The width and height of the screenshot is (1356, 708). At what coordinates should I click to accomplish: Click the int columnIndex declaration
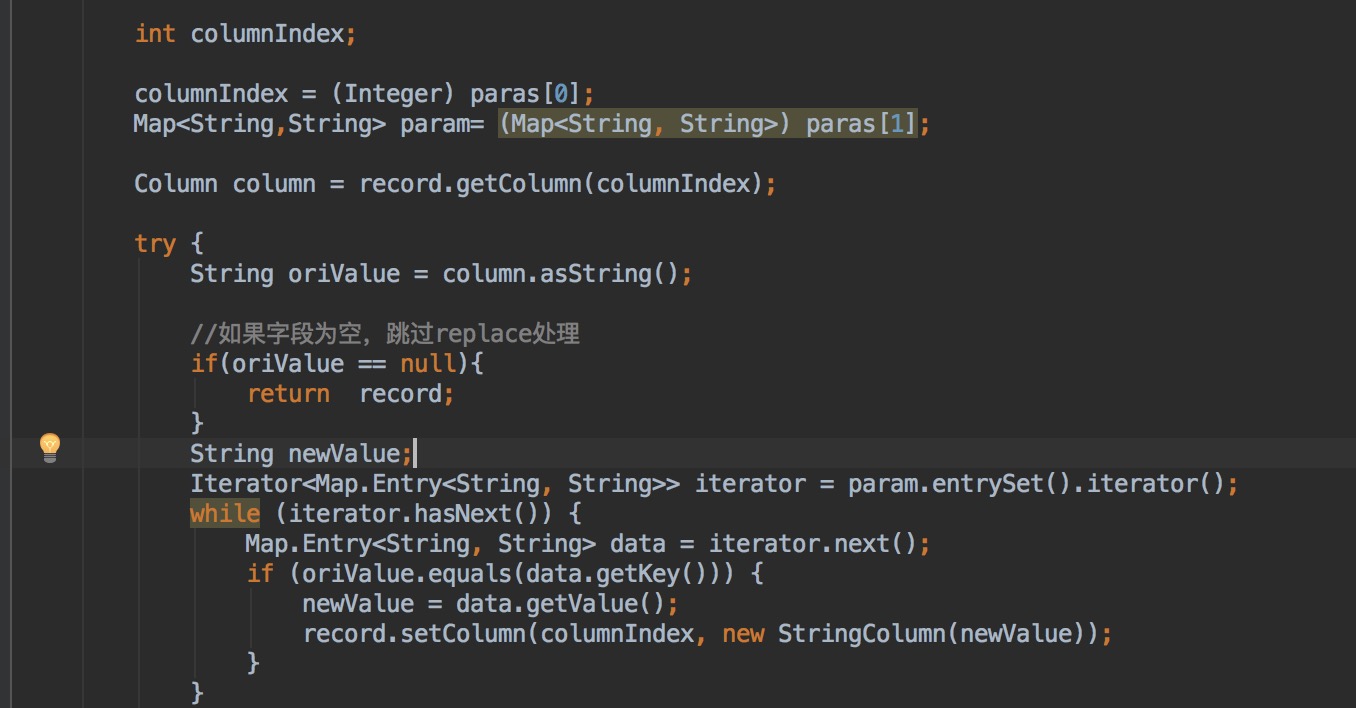tap(245, 34)
